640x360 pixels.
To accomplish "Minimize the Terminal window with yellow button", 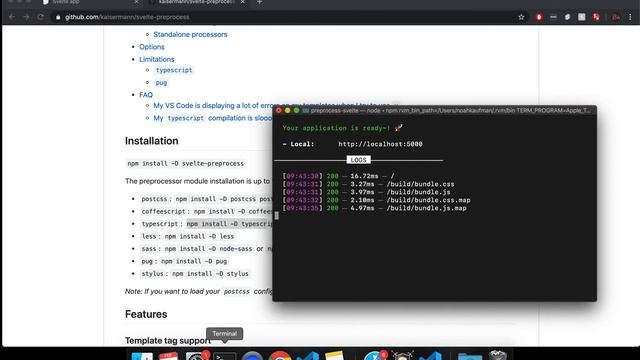I will click(287, 111).
